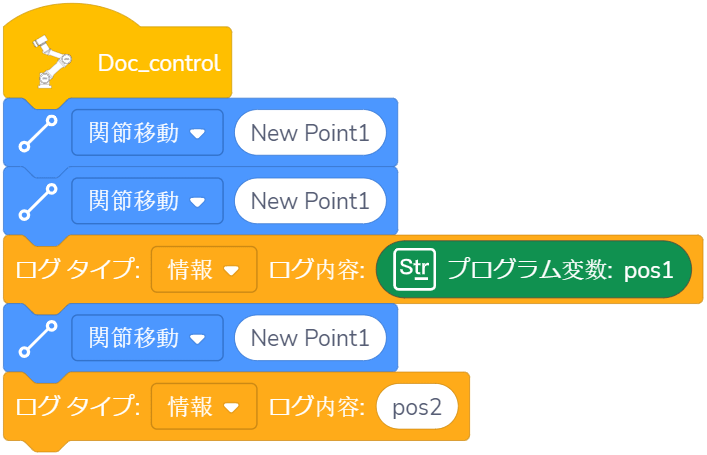This screenshot has width=707, height=455.
Task: Click ログ タイプ label on the pos2 log block
Action: point(76,407)
